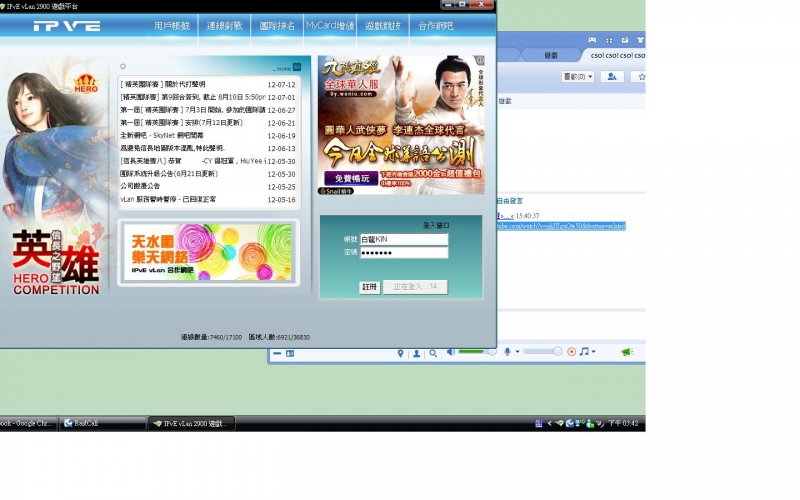This screenshot has width=800, height=500.
Task: Click the T-shirt skin icon in RaidCall
Action: (640, 39)
